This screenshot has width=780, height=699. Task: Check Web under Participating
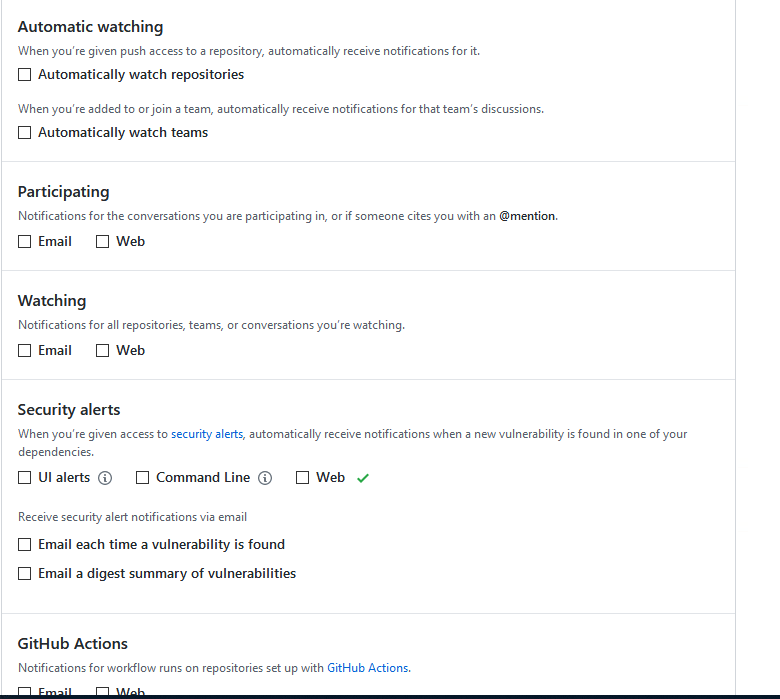pyautogui.click(x=102, y=241)
